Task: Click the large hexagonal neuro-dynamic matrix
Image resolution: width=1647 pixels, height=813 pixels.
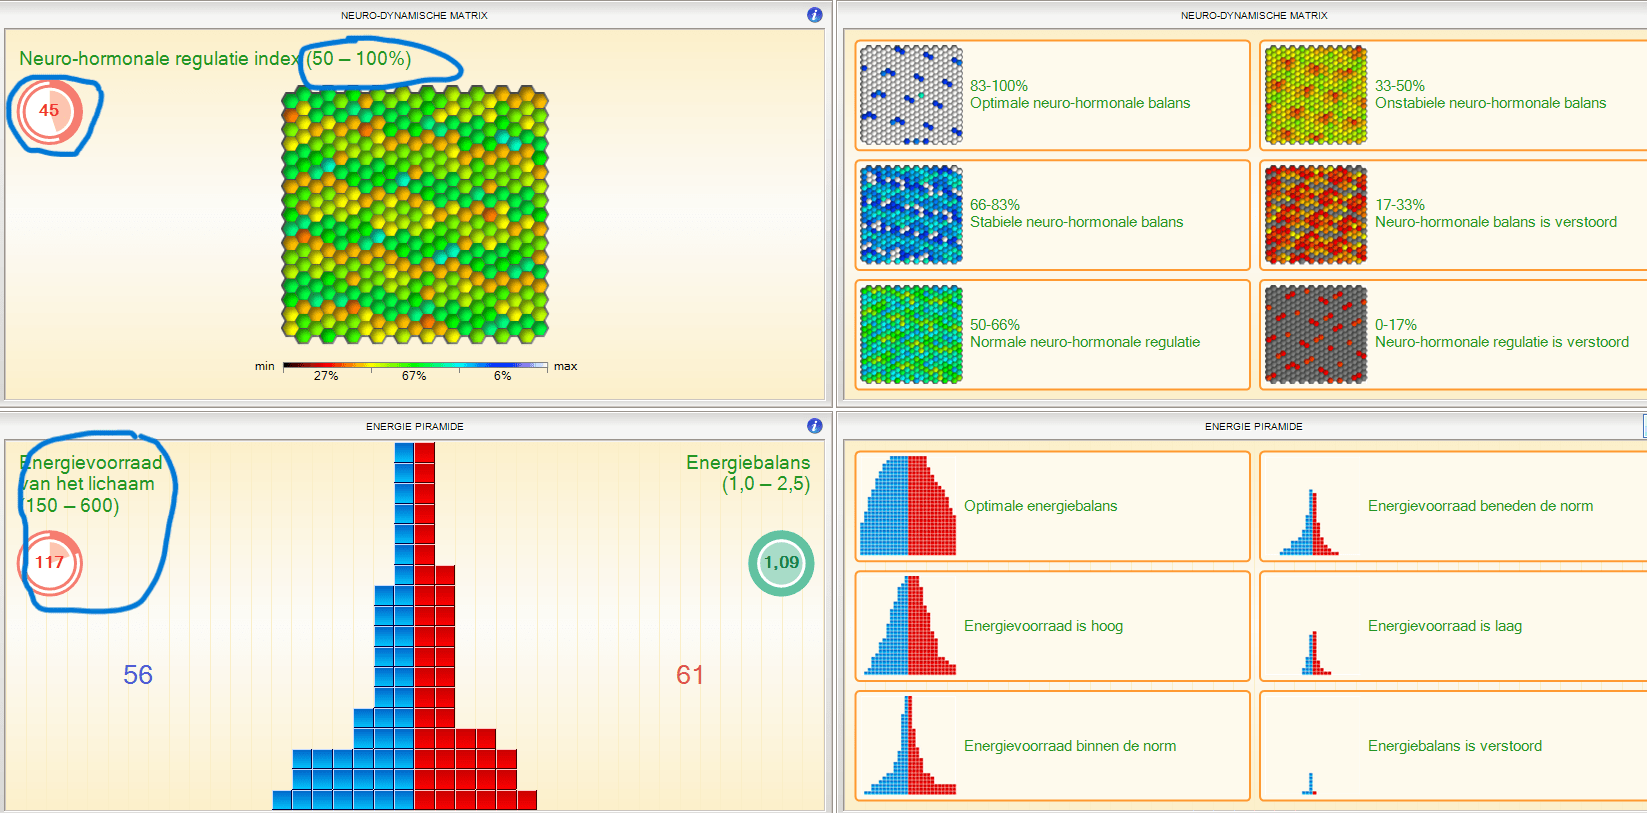Action: [x=415, y=214]
